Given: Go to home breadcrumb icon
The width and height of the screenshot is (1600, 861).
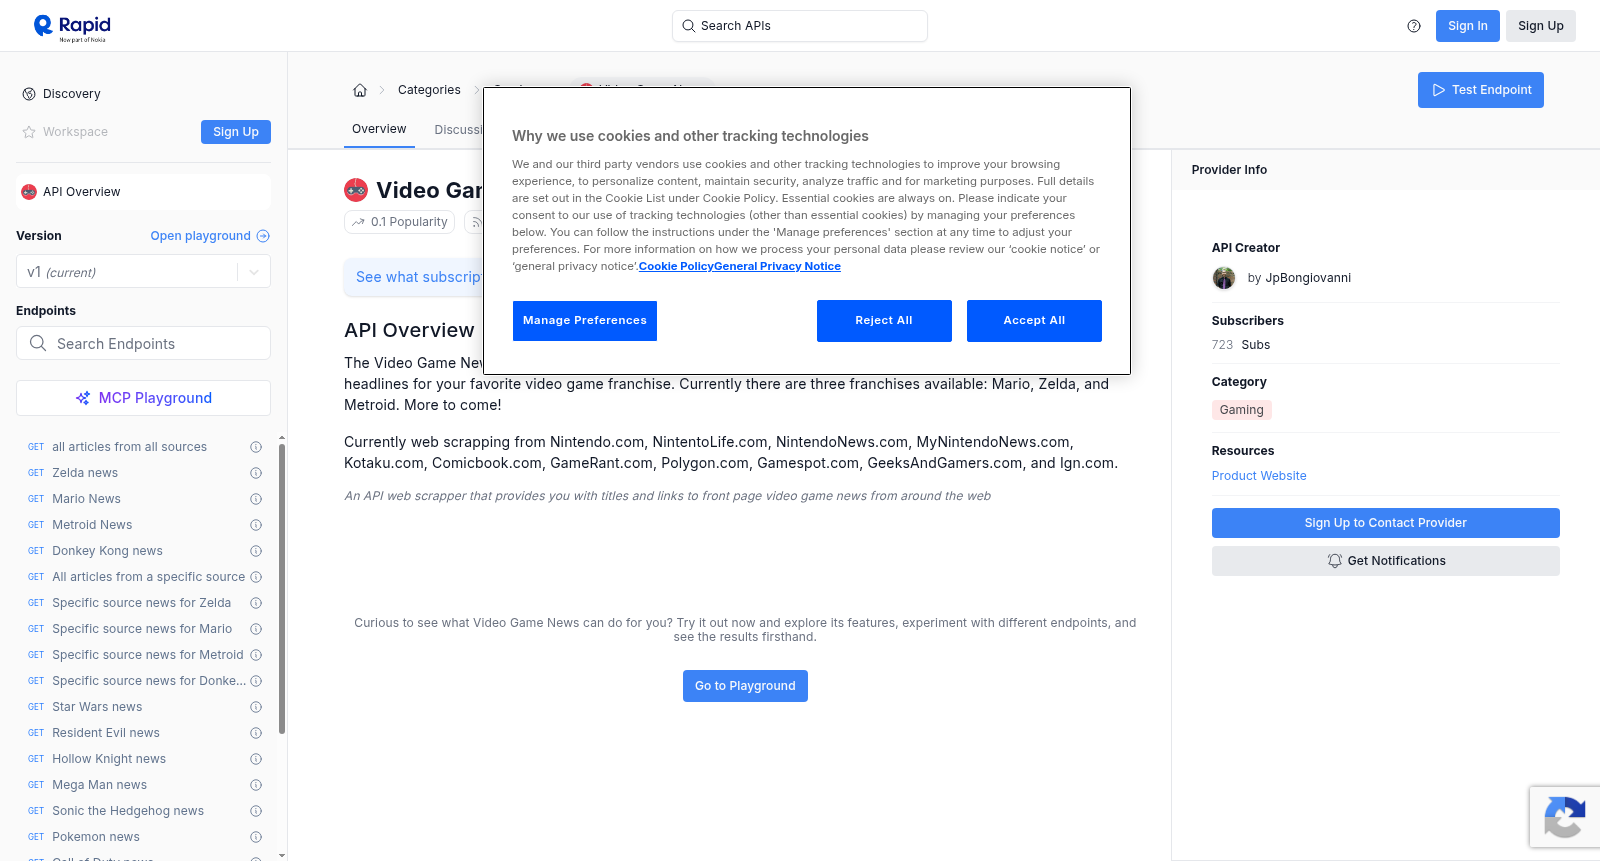Looking at the screenshot, I should point(360,90).
